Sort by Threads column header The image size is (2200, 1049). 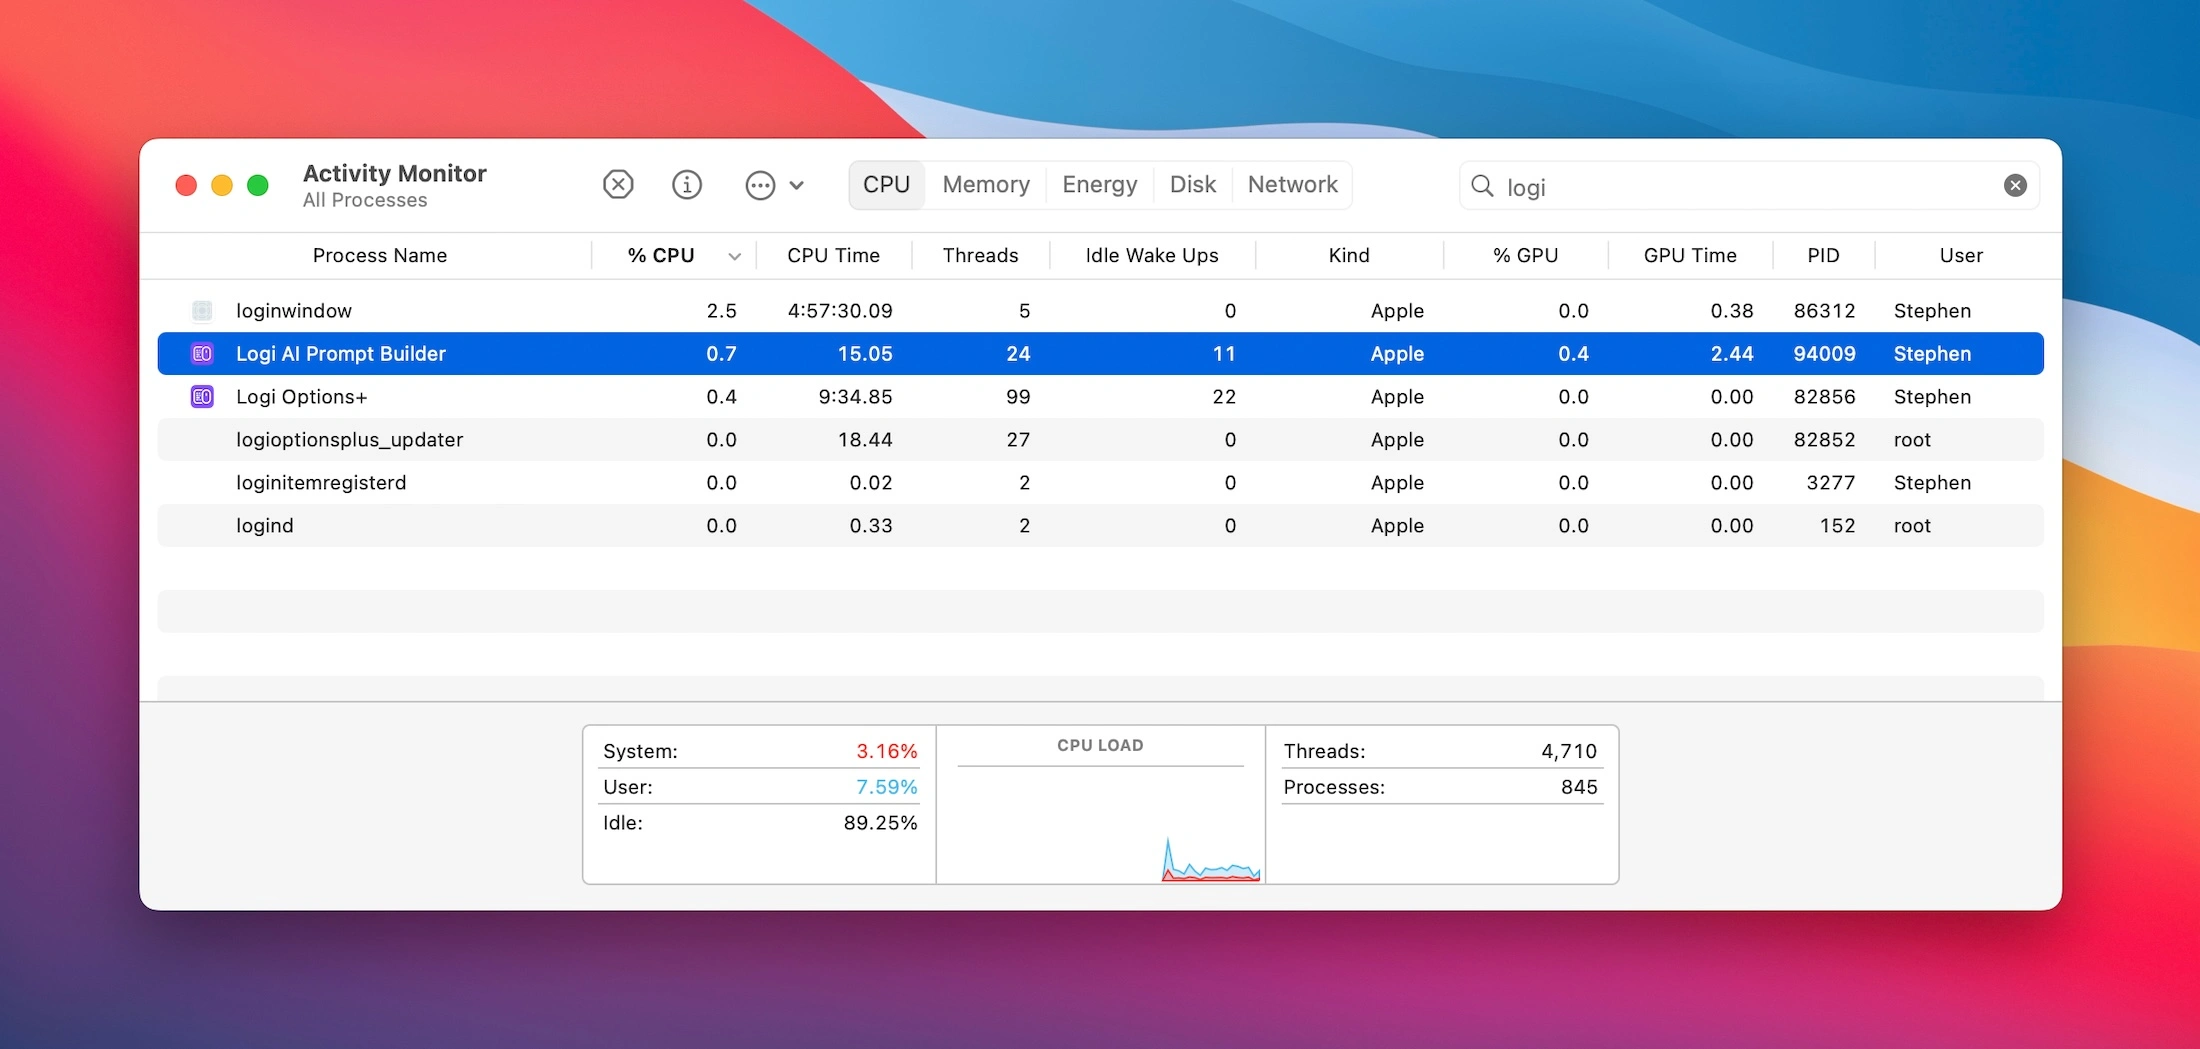980,256
